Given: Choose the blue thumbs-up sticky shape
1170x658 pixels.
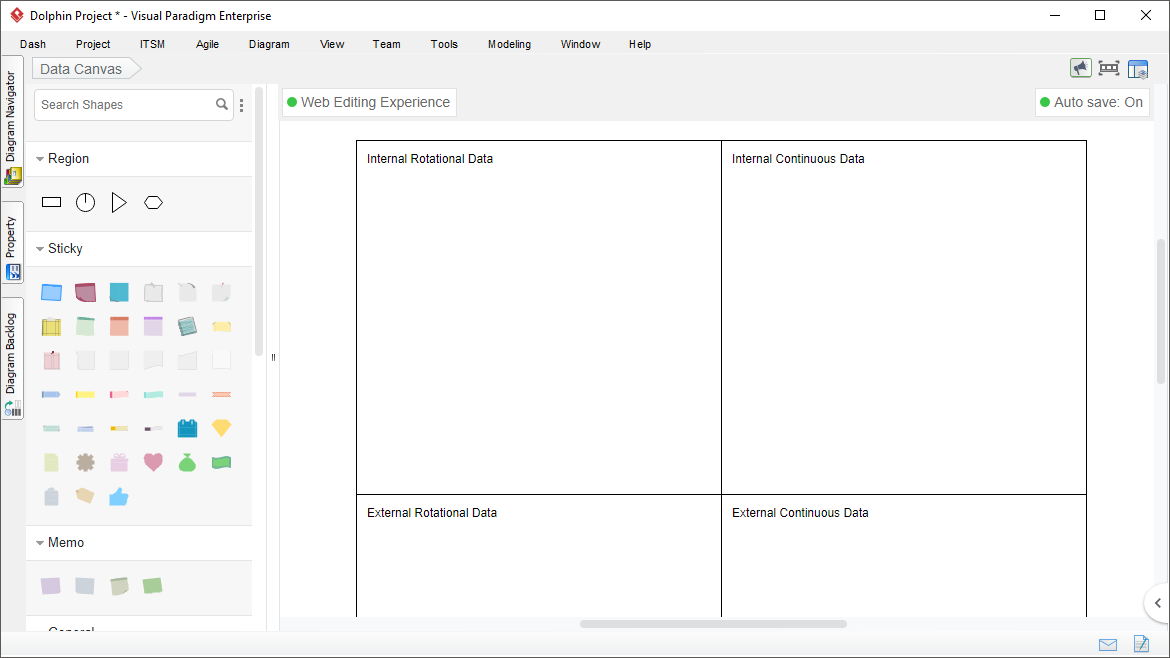Looking at the screenshot, I should pyautogui.click(x=119, y=496).
